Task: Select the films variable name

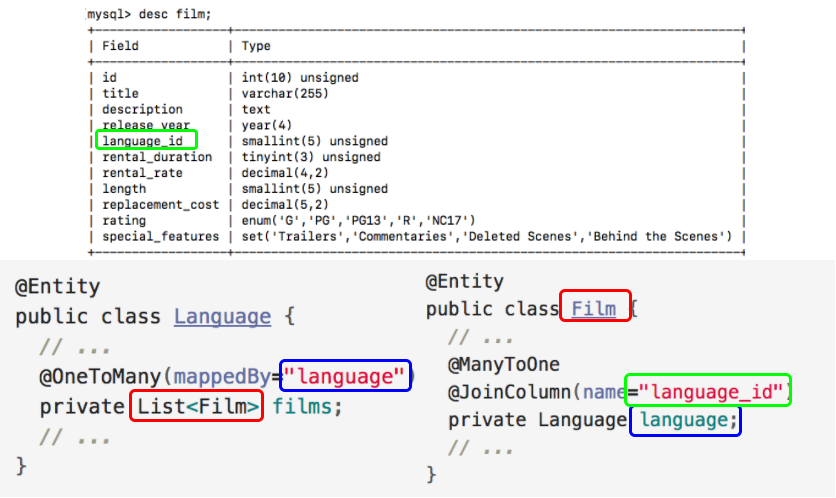Action: click(307, 407)
